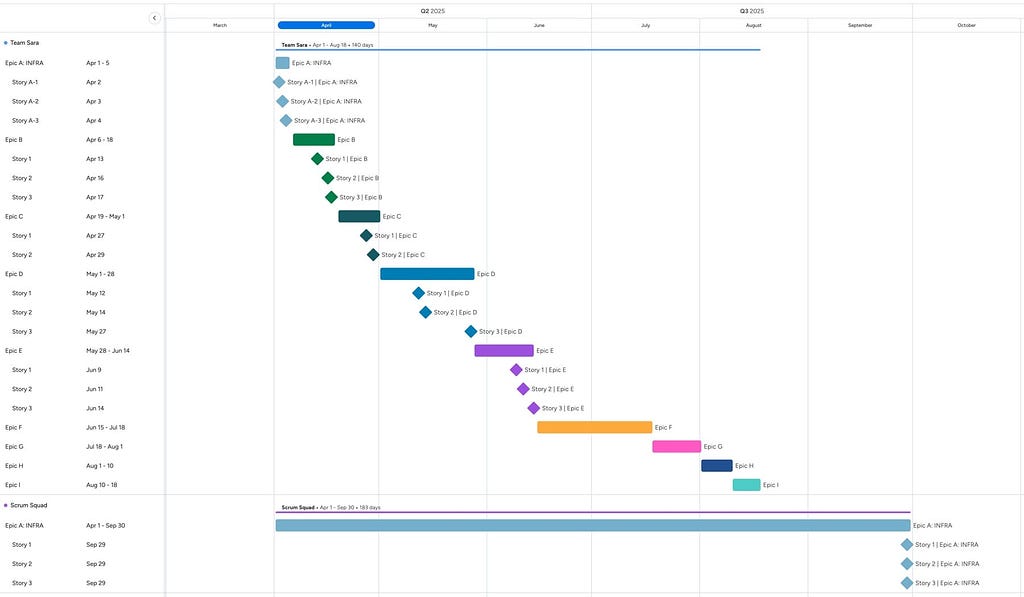Click the Story 1 | Epic C diamond
Viewport: 1024px width, 597px height.
coord(366,236)
